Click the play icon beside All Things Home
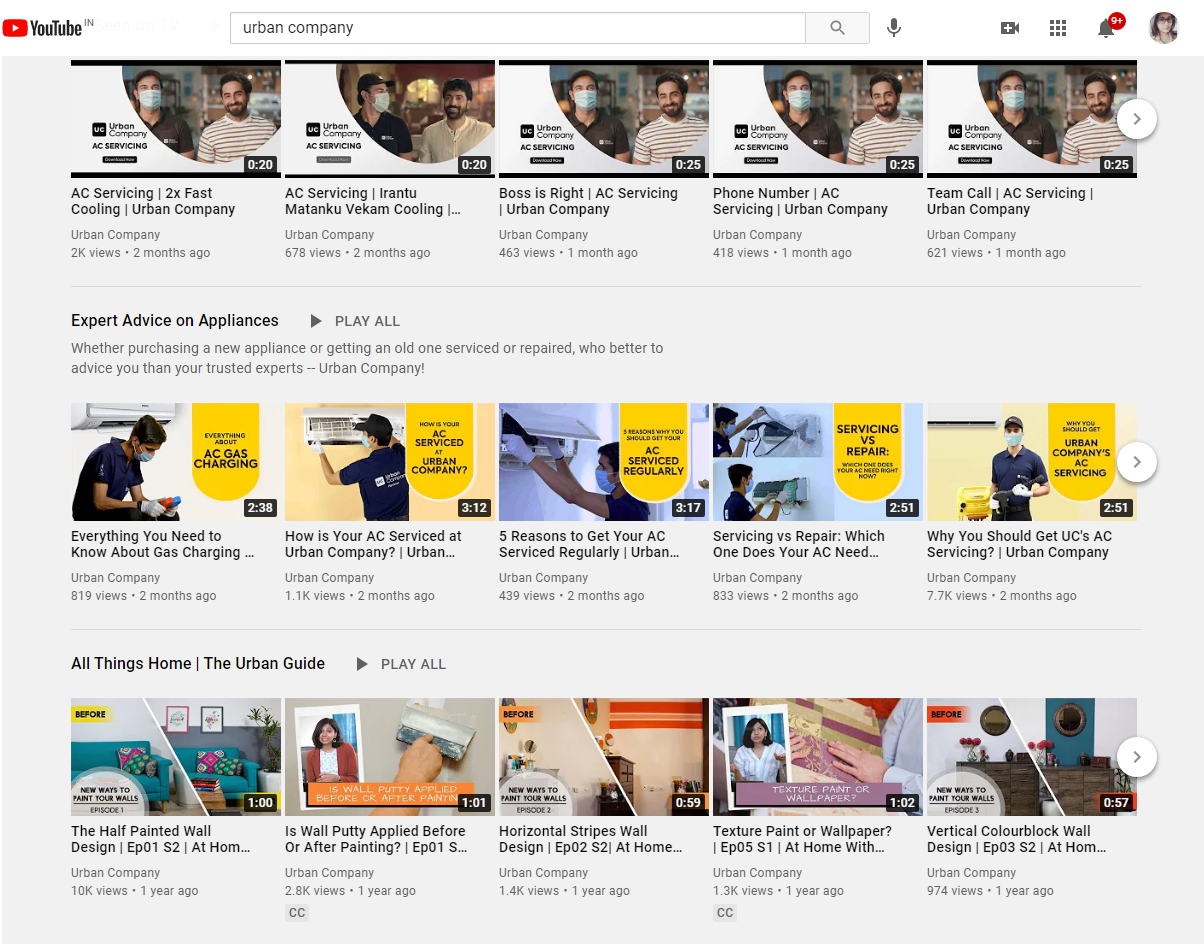Viewport: 1204px width, 944px height. 362,664
